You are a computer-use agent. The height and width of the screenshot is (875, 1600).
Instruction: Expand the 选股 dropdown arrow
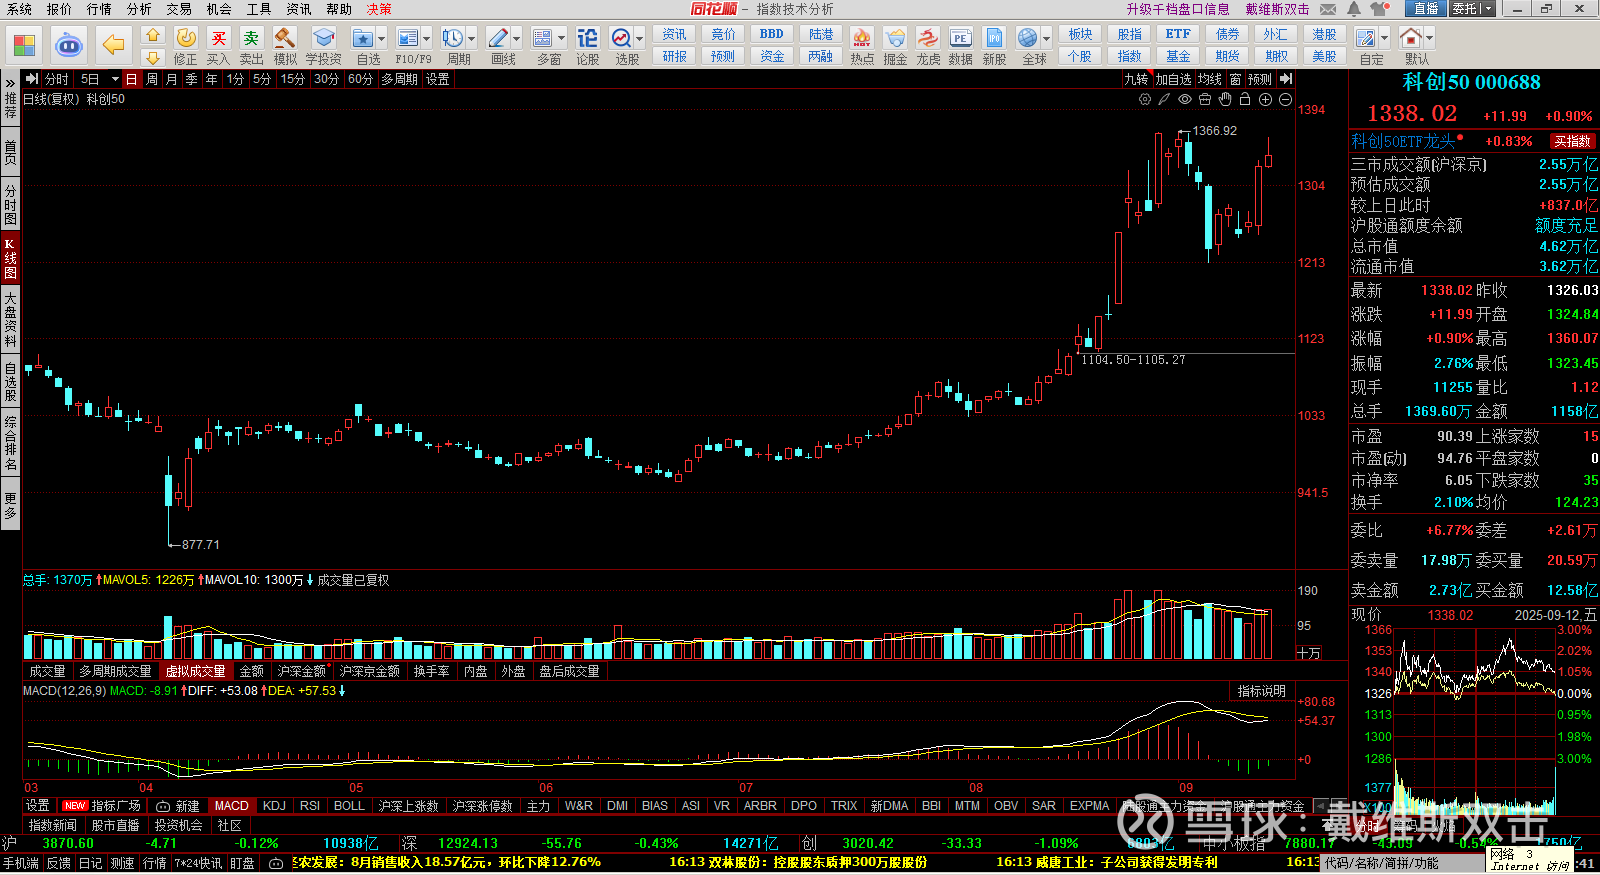[640, 39]
